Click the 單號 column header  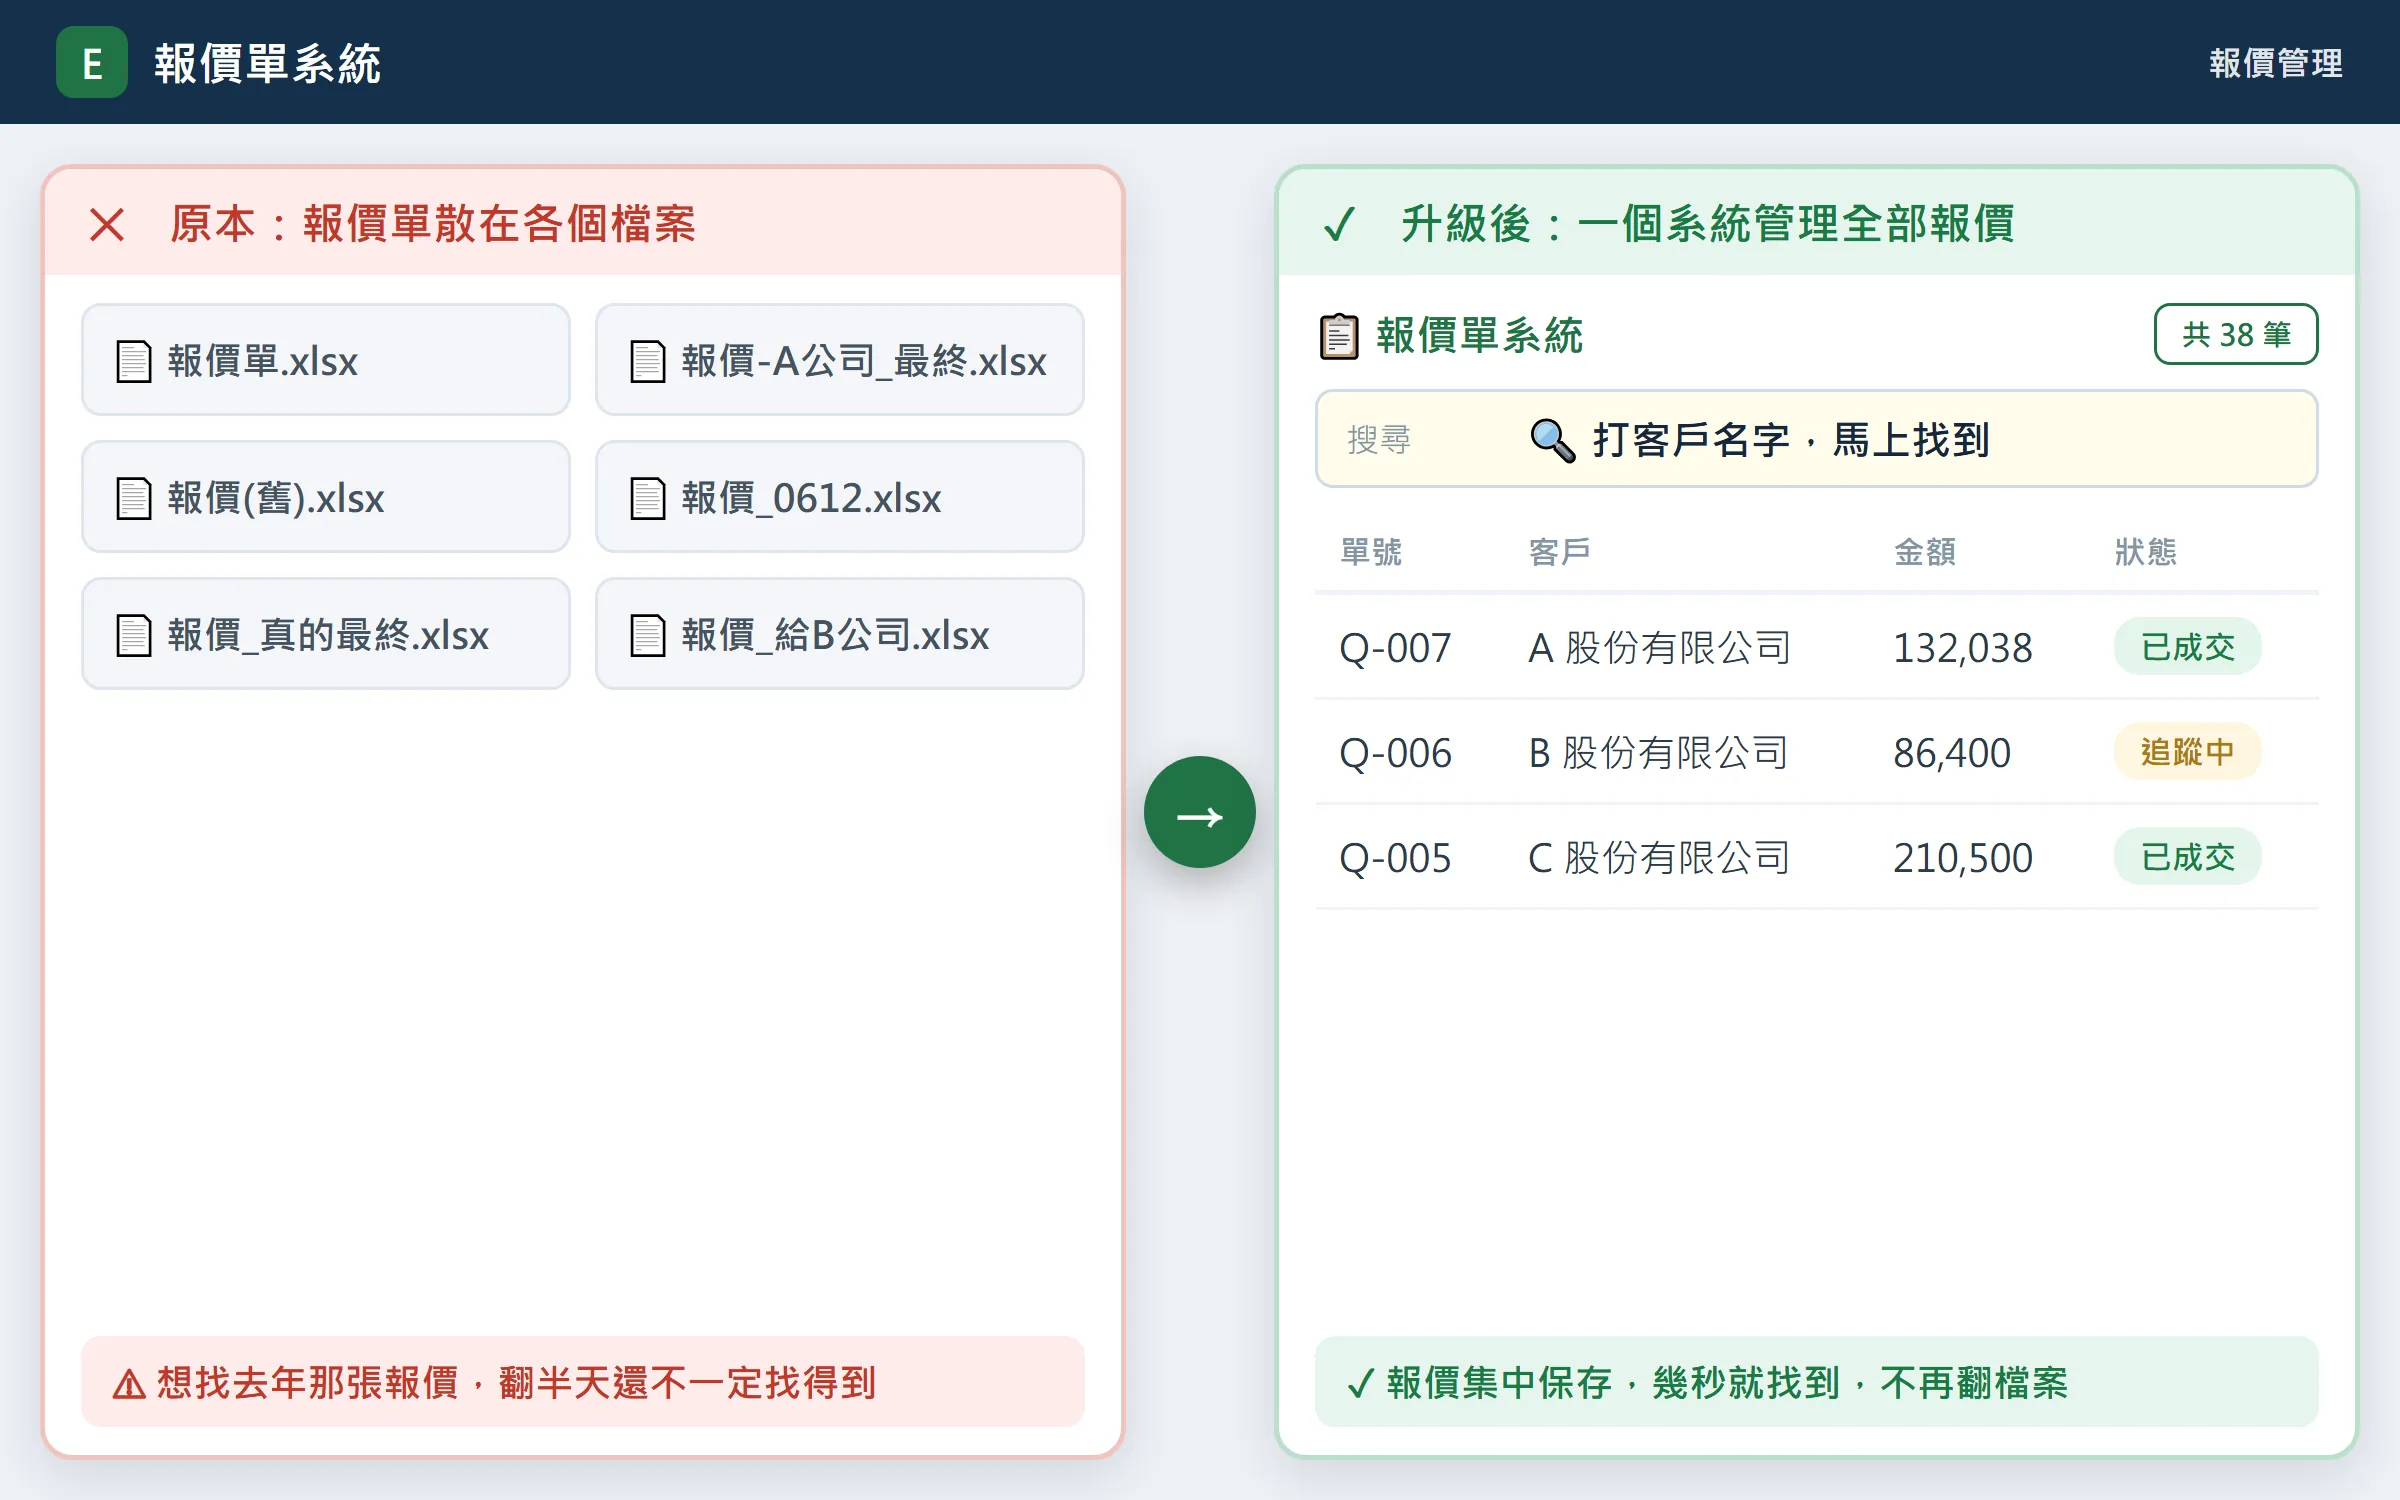pos(1371,552)
